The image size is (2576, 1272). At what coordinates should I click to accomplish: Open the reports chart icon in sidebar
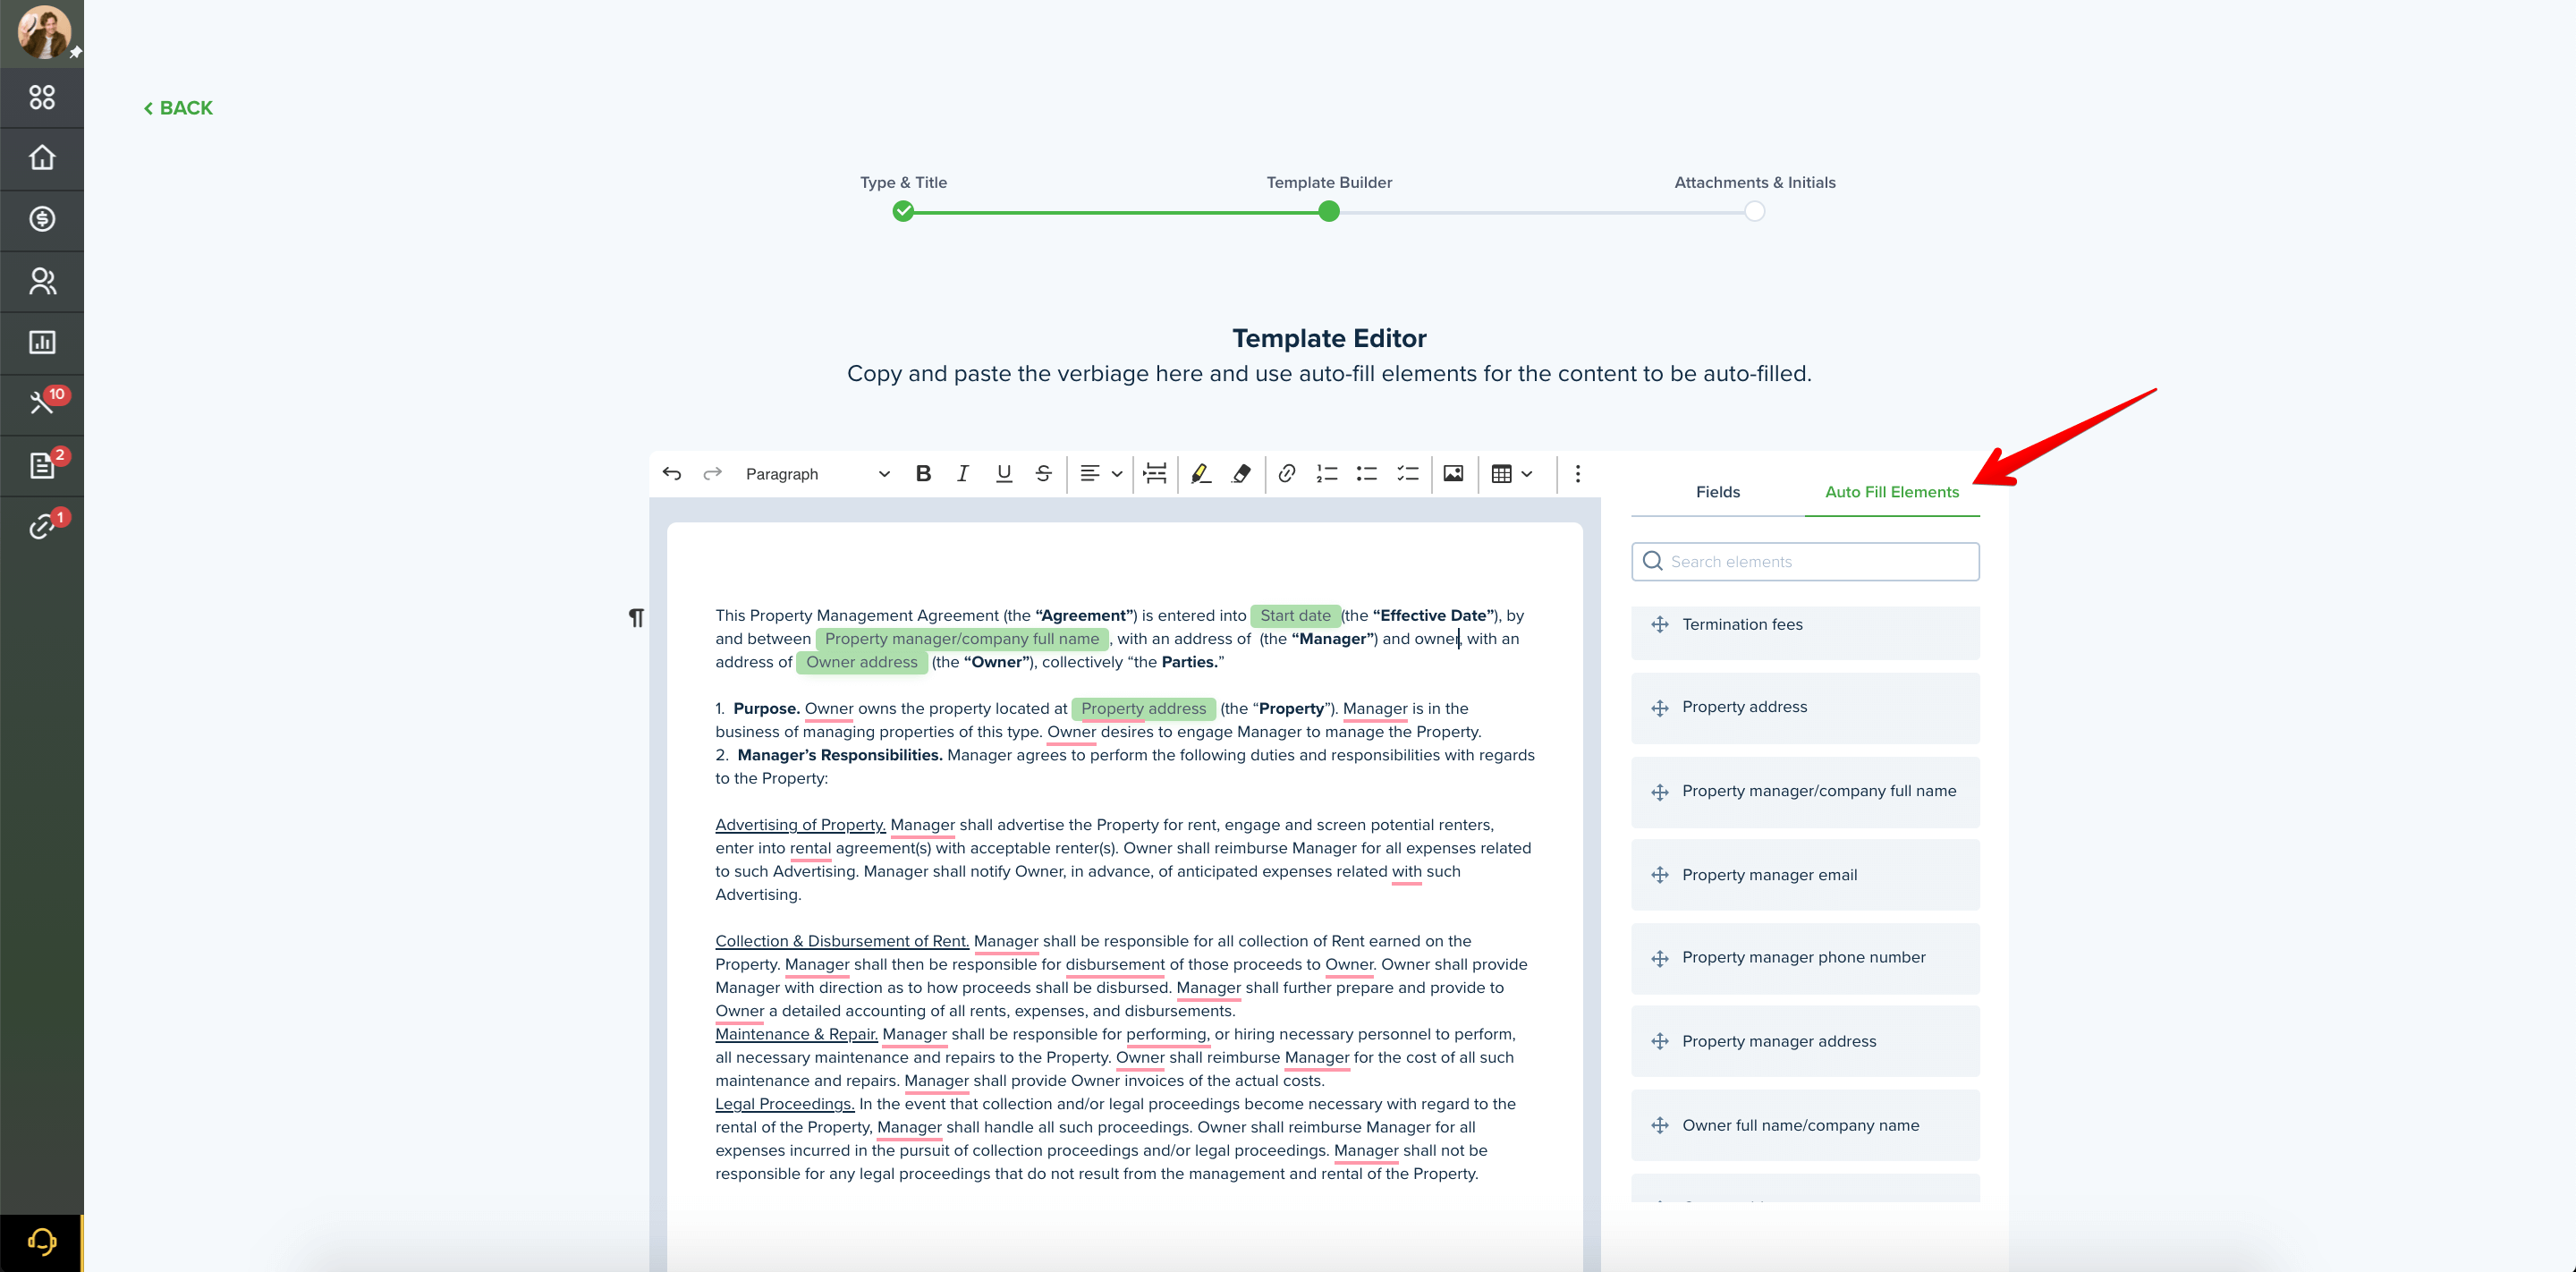click(x=42, y=342)
